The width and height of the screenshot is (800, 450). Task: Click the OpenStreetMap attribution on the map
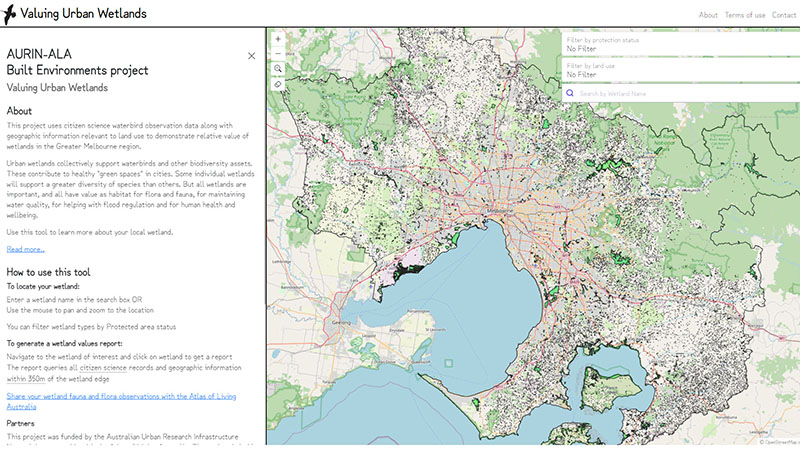pyautogui.click(x=779, y=442)
